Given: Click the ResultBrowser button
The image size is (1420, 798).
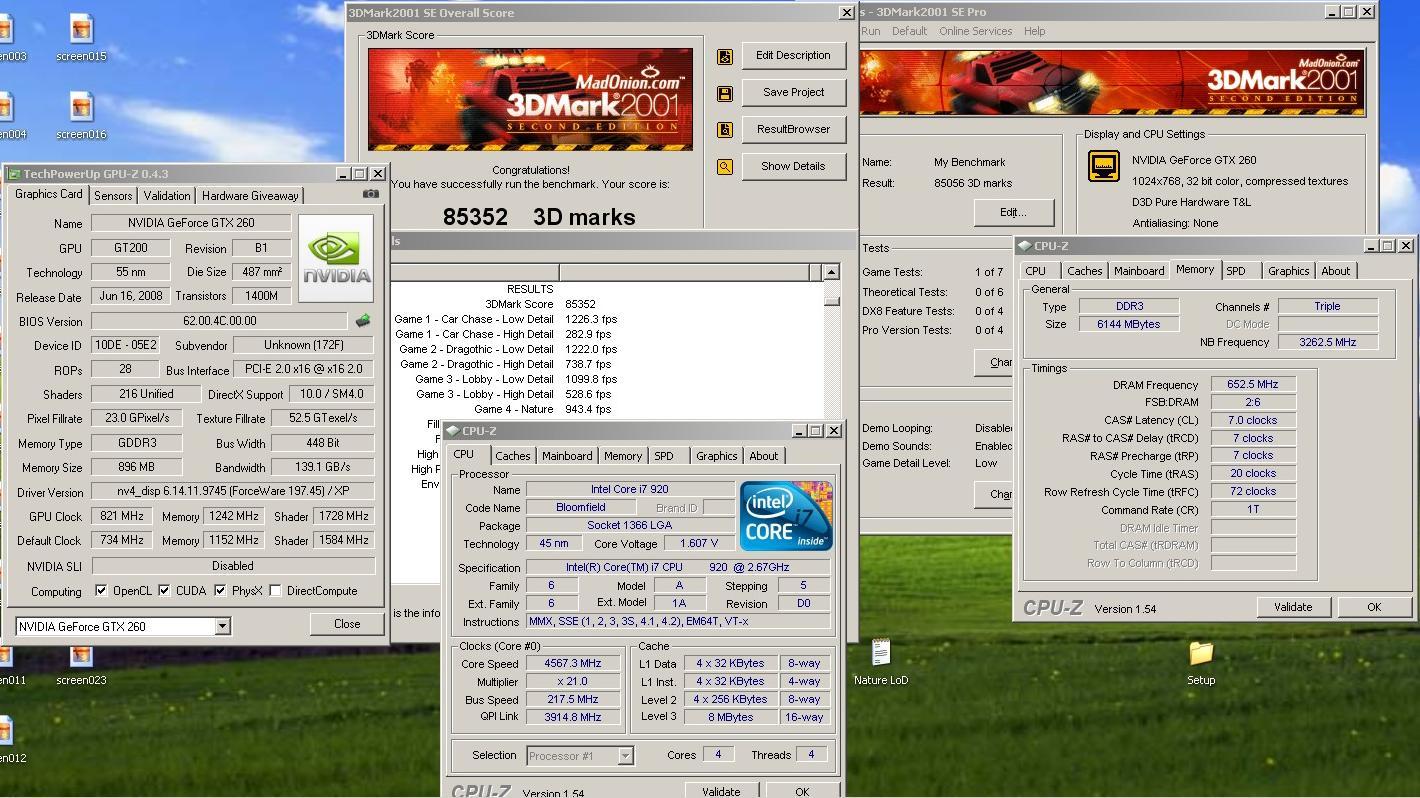Looking at the screenshot, I should pos(793,129).
